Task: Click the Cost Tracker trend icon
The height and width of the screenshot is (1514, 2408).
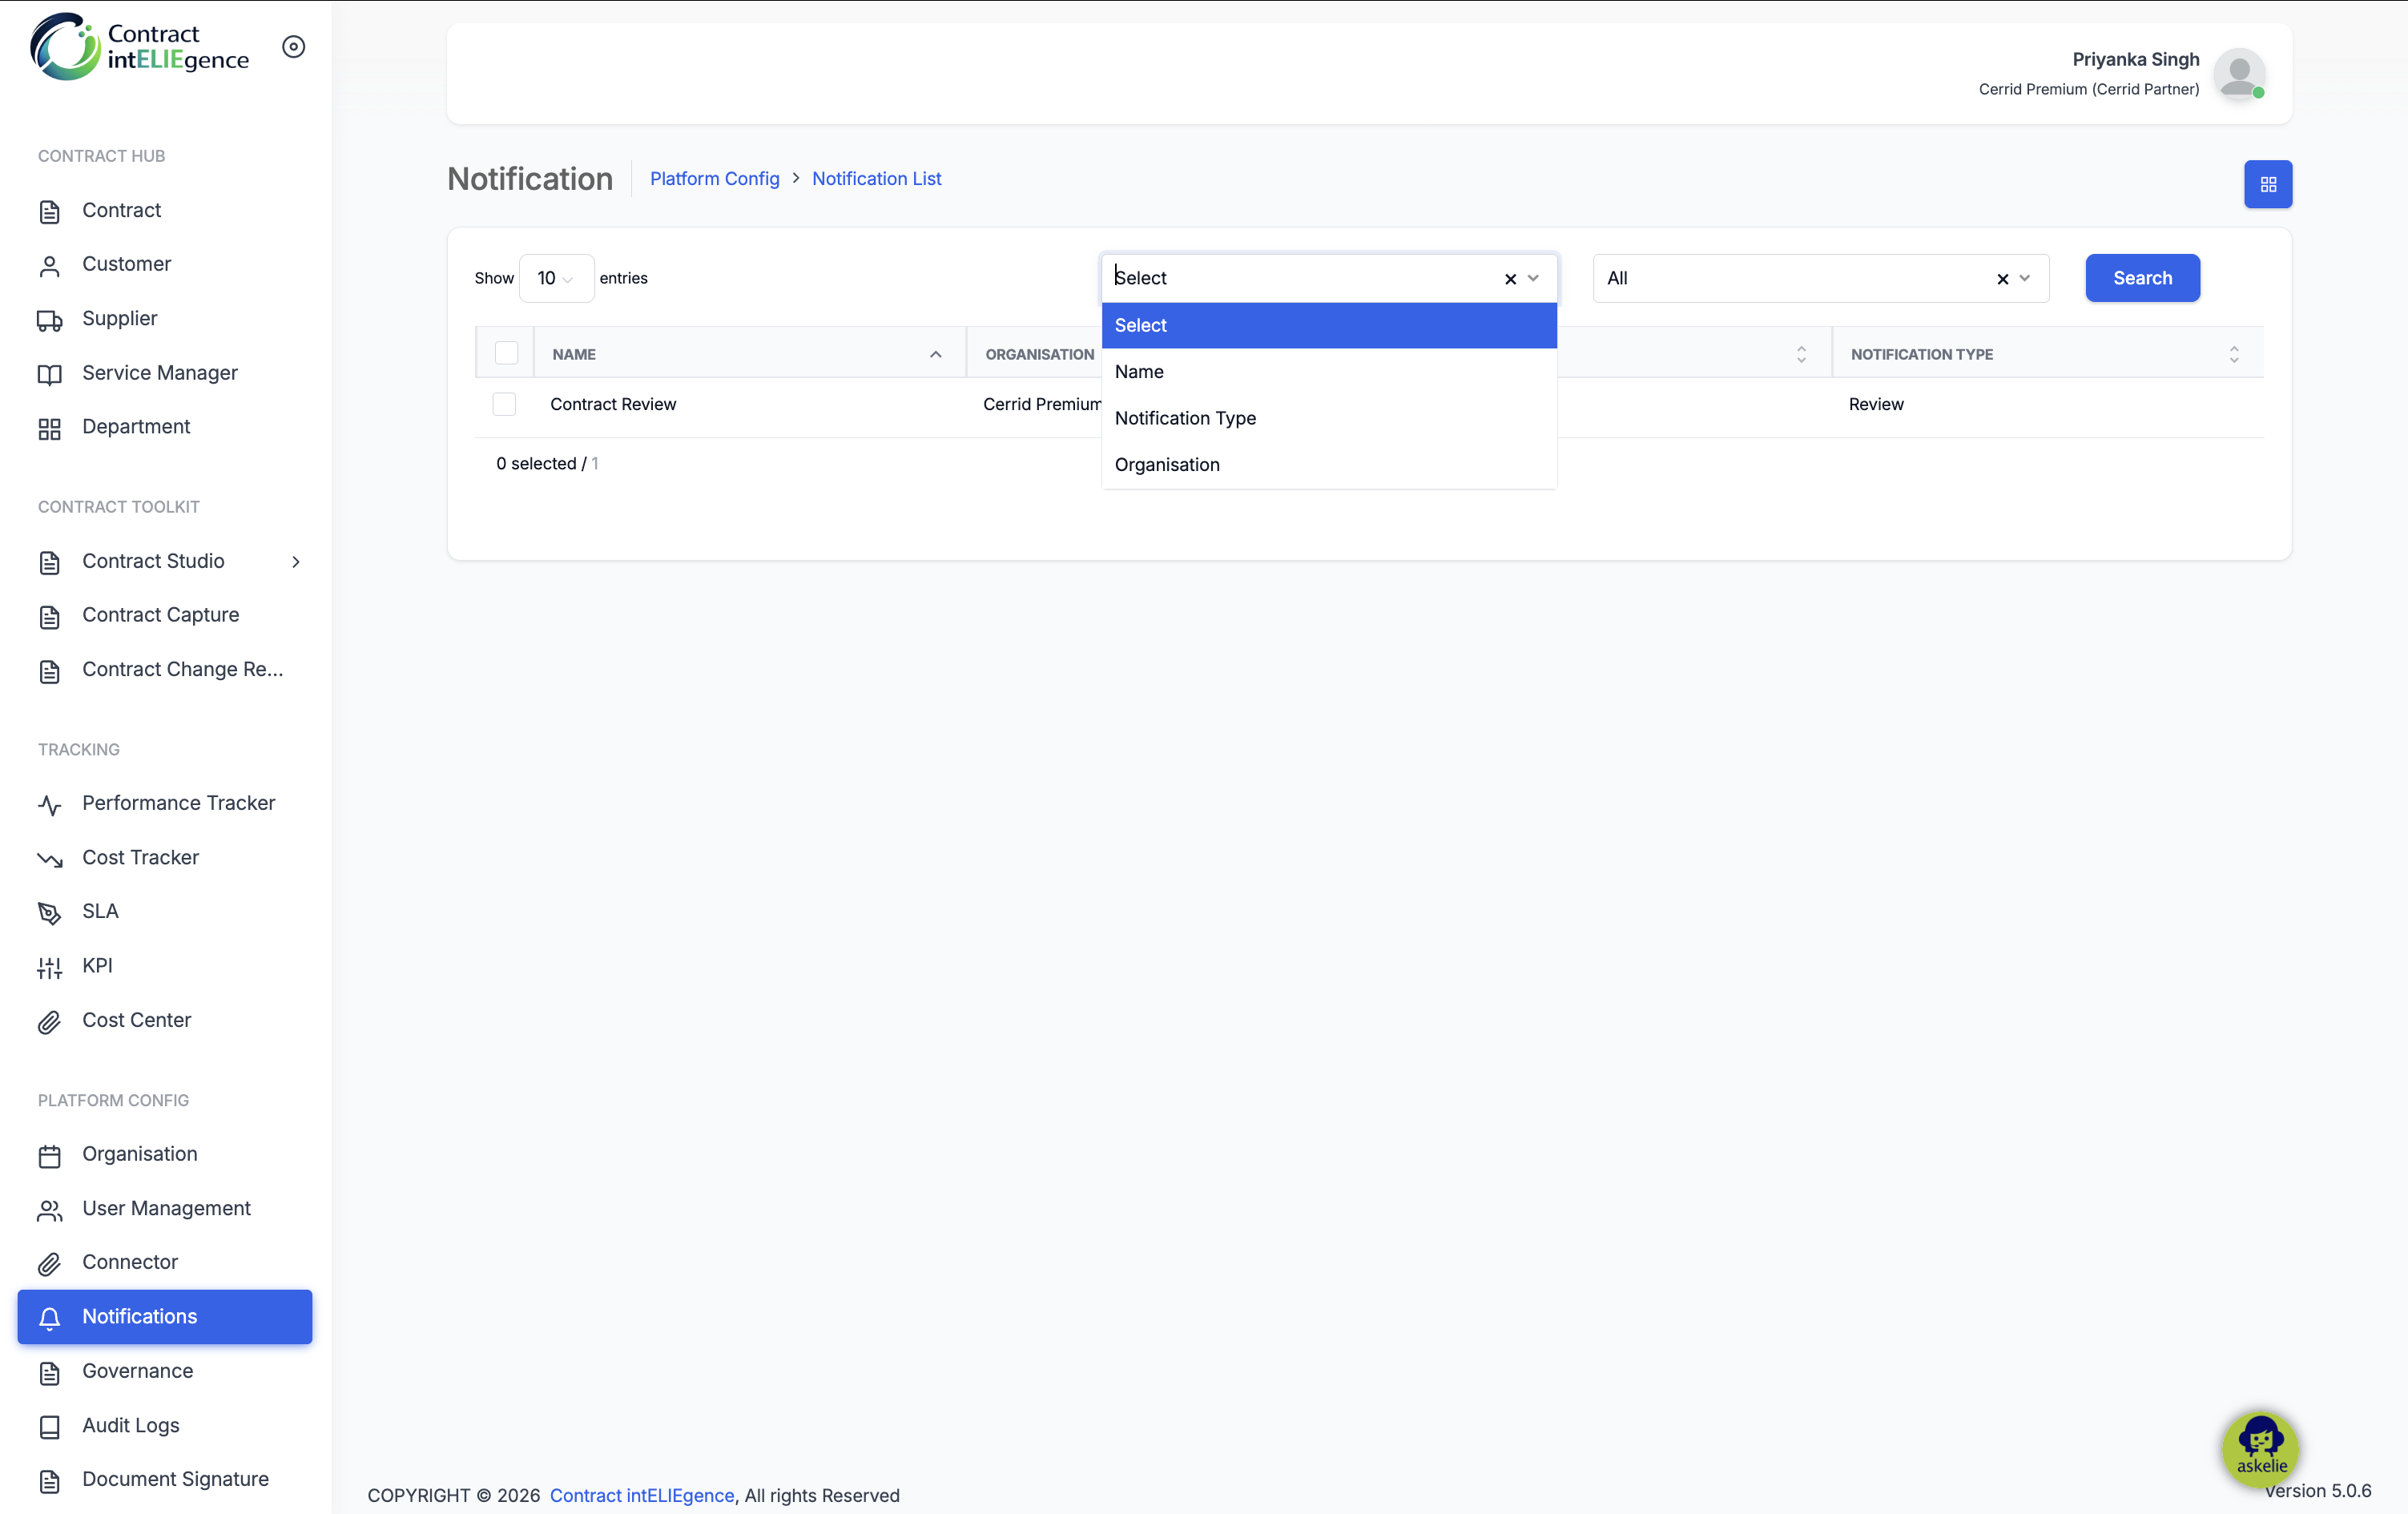Action: [49, 859]
